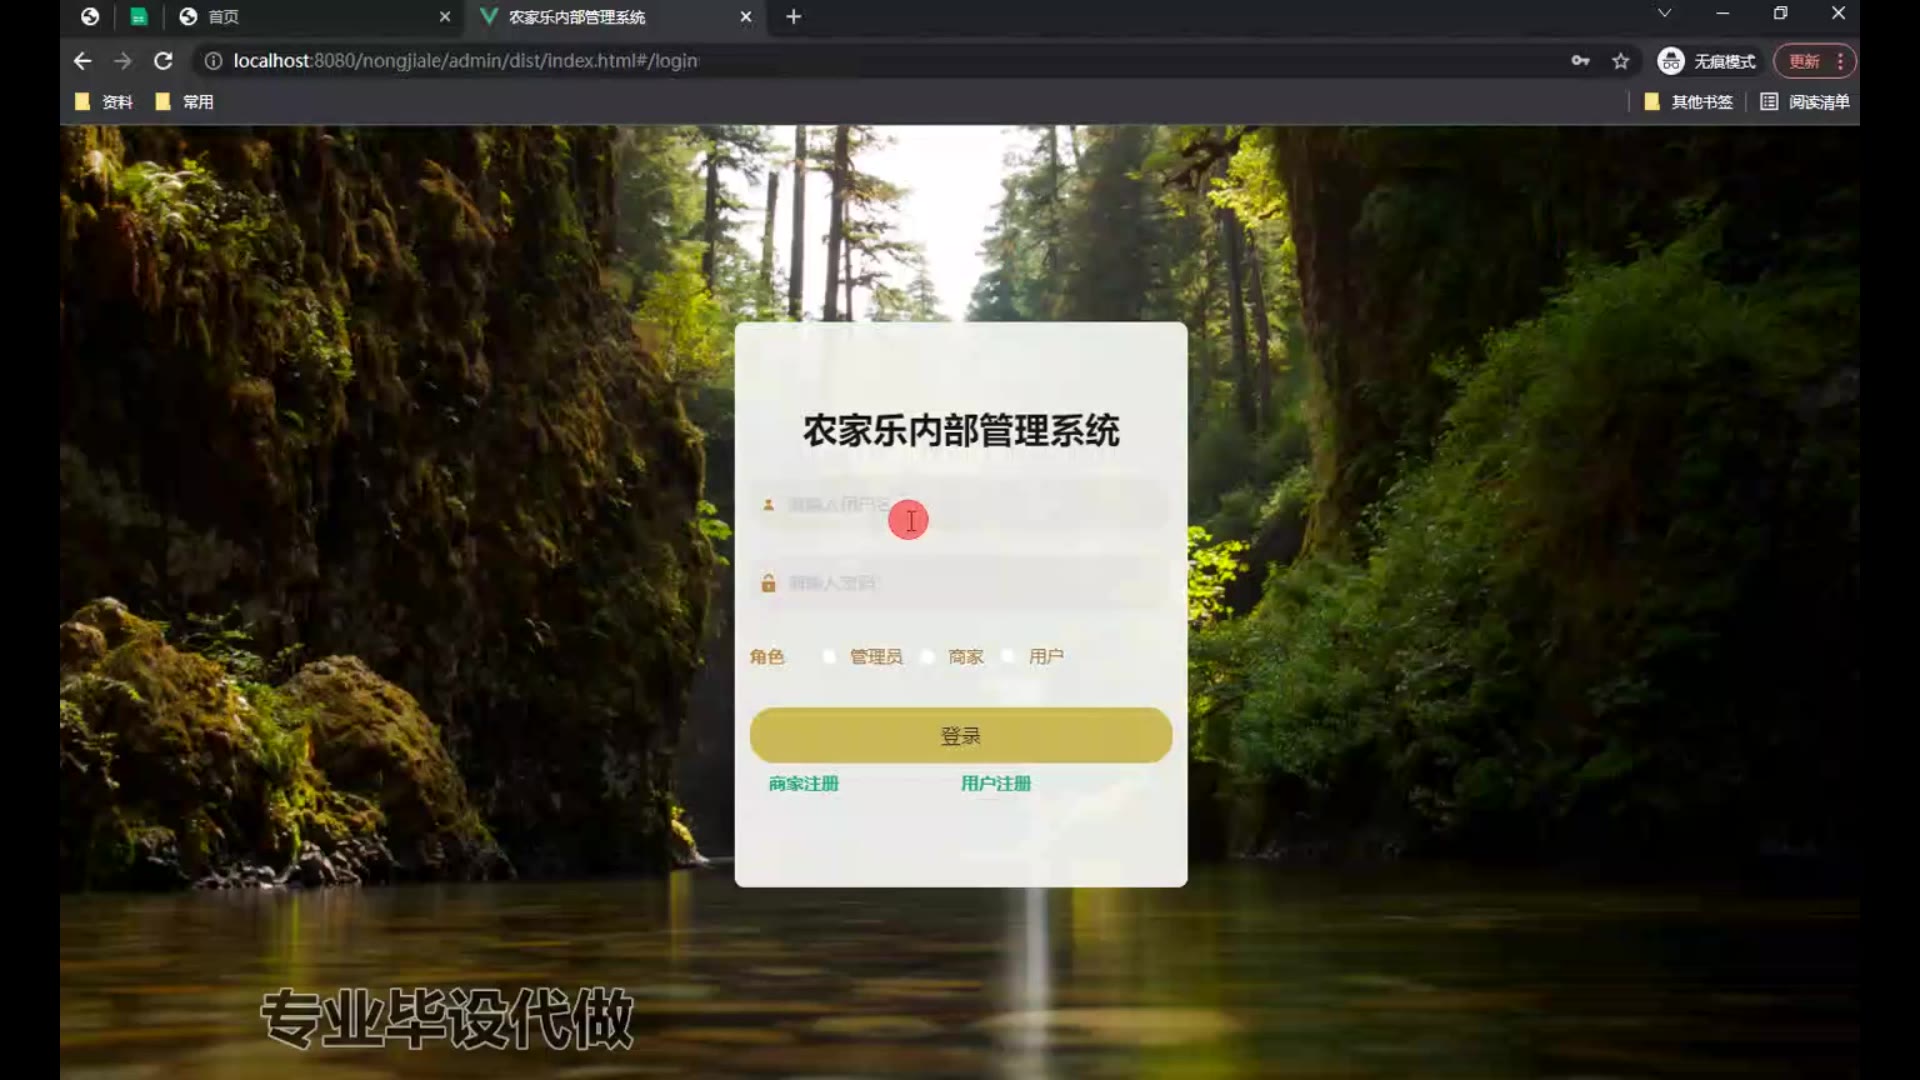Select the 管理员 role radio button
Image resolution: width=1920 pixels, height=1080 pixels.
(x=829, y=656)
